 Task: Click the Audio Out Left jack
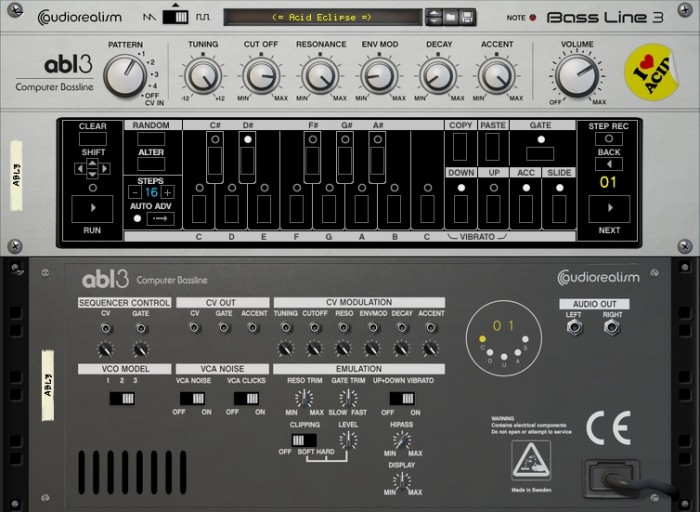(x=574, y=328)
